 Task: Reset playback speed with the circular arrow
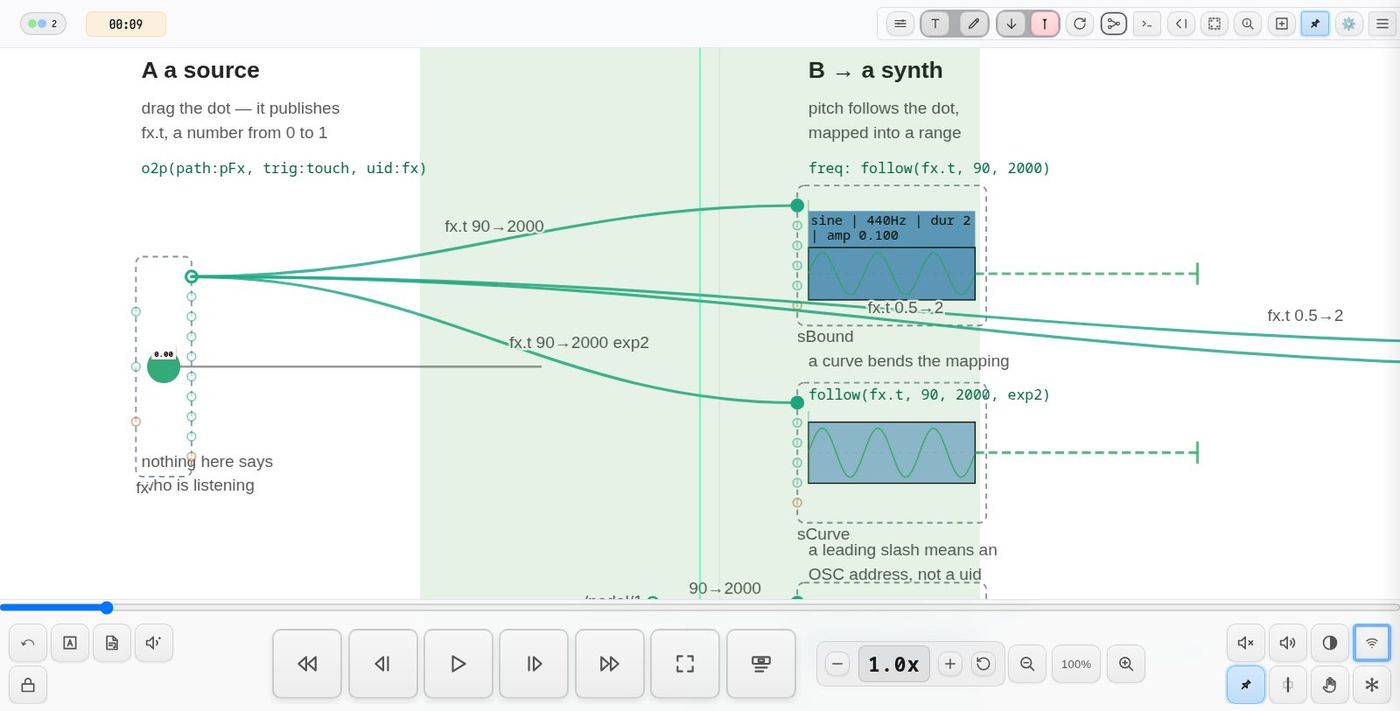coord(983,664)
